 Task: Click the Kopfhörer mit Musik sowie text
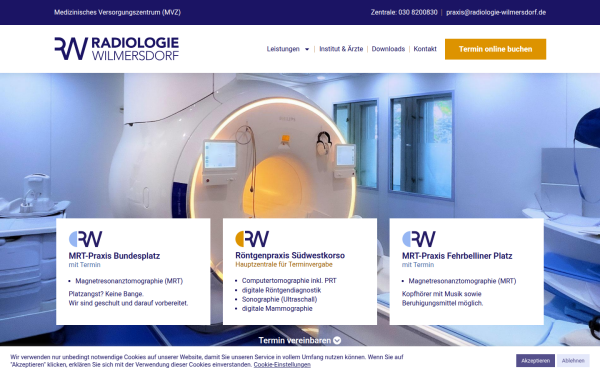coord(442,294)
